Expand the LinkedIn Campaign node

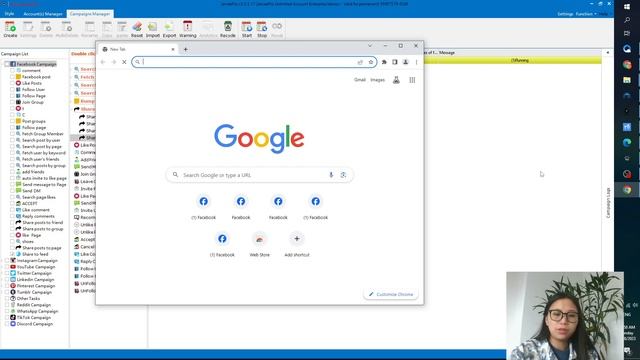point(2,280)
